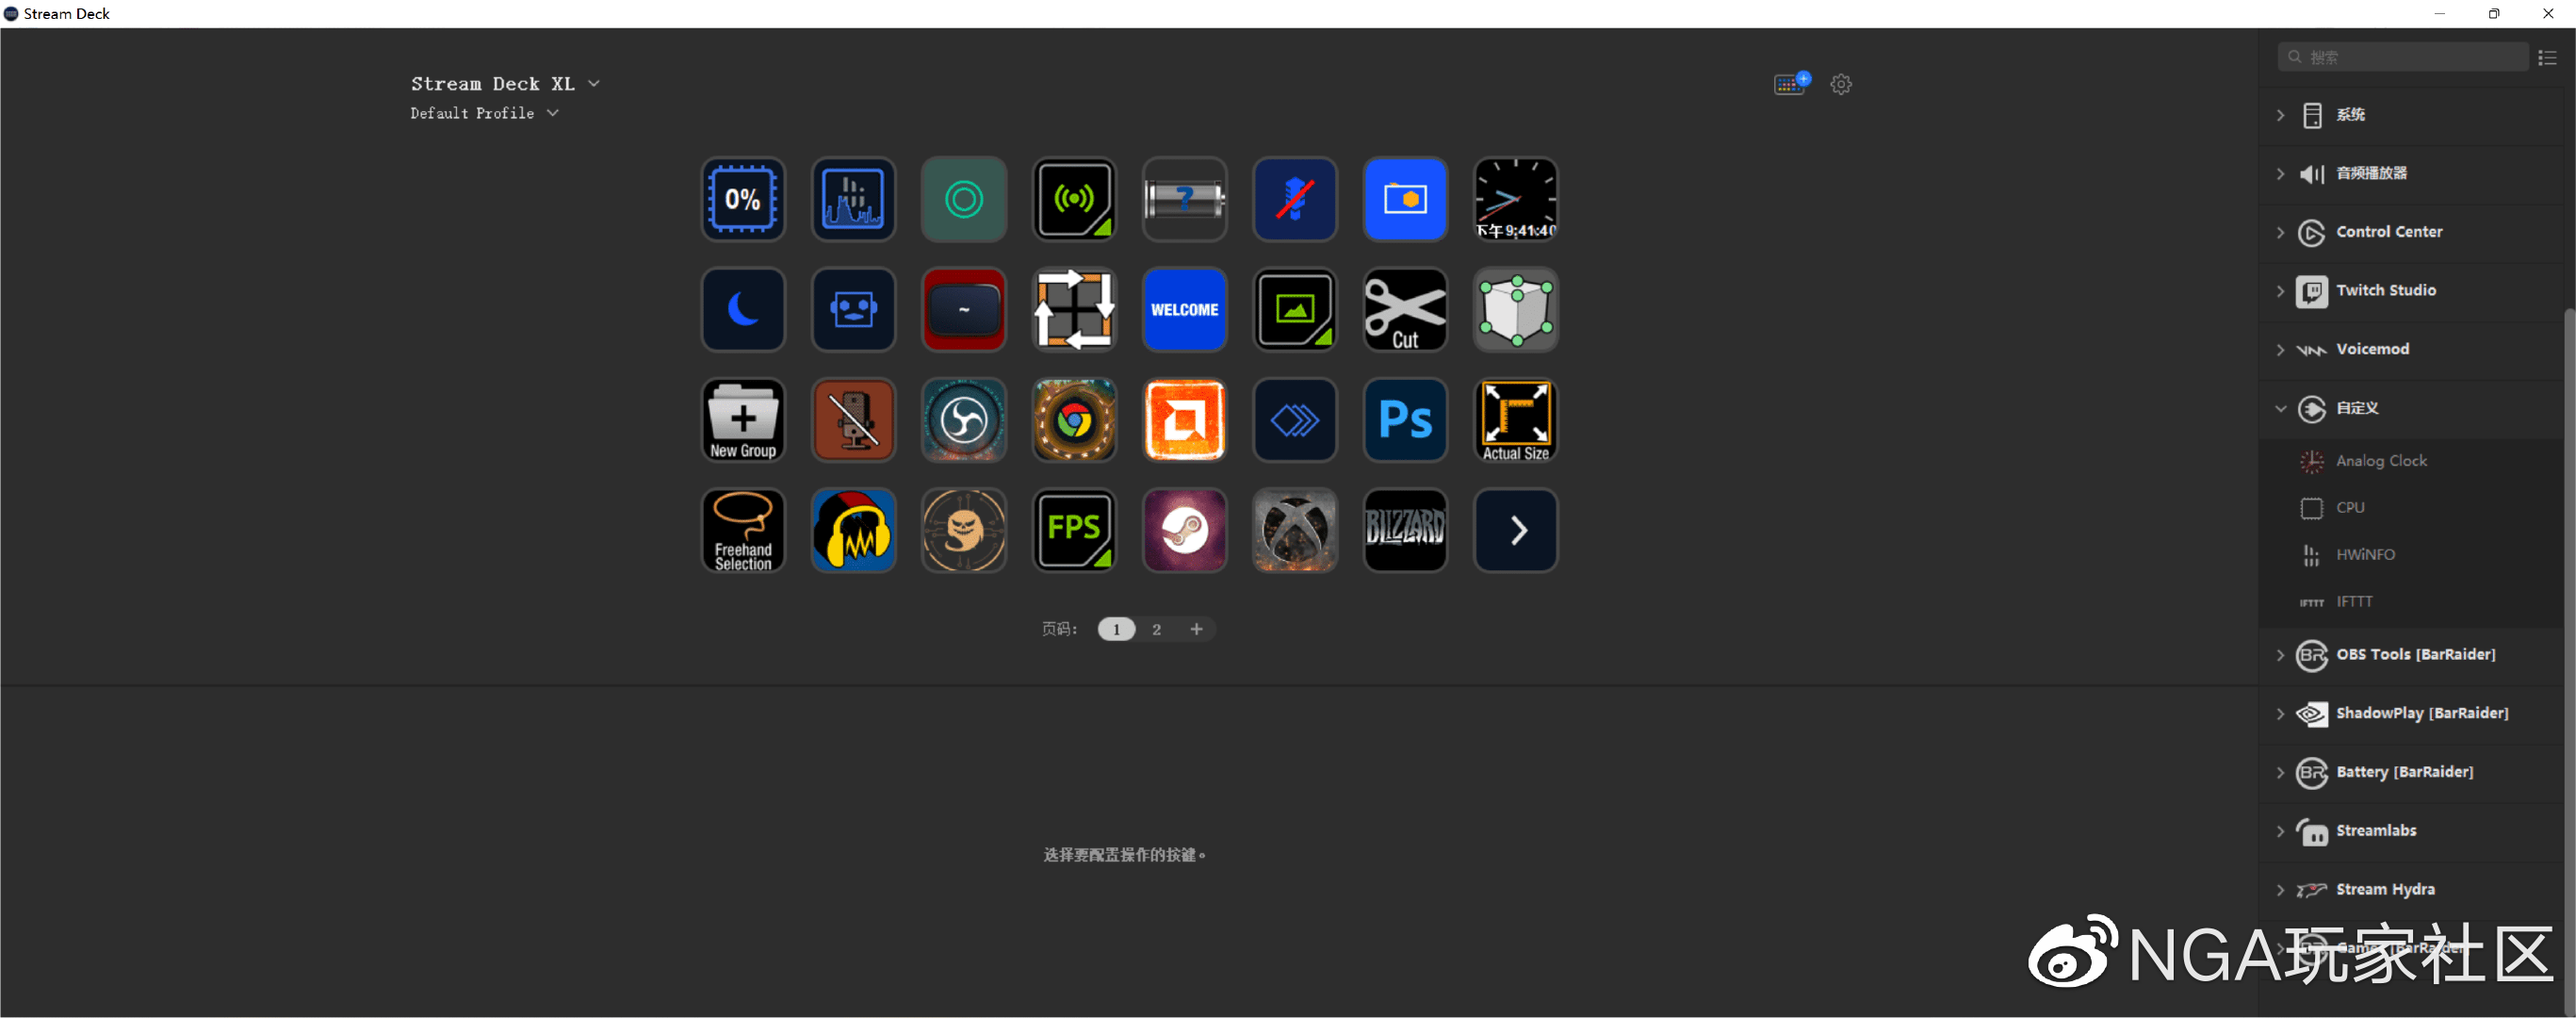The width and height of the screenshot is (2576, 1018).
Task: Open preferences gear icon
Action: [x=1841, y=84]
